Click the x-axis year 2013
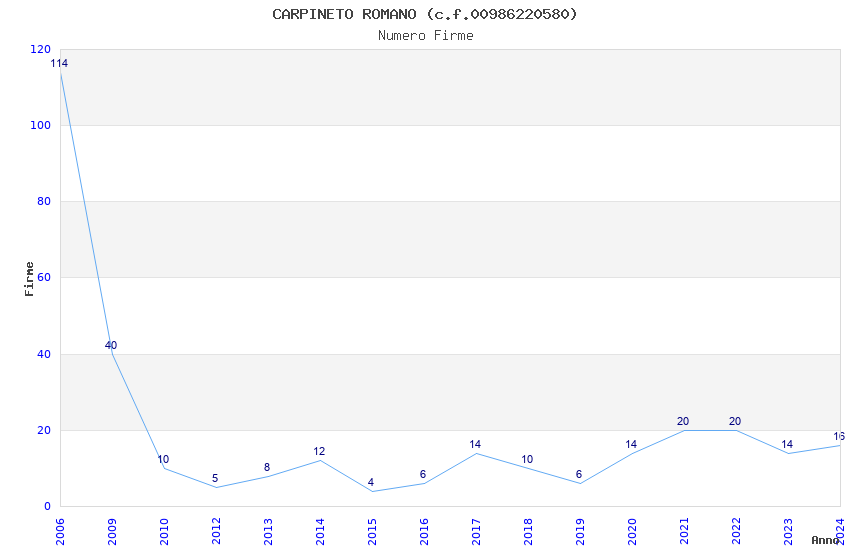Image resolution: width=850 pixels, height=550 pixels. (268, 532)
